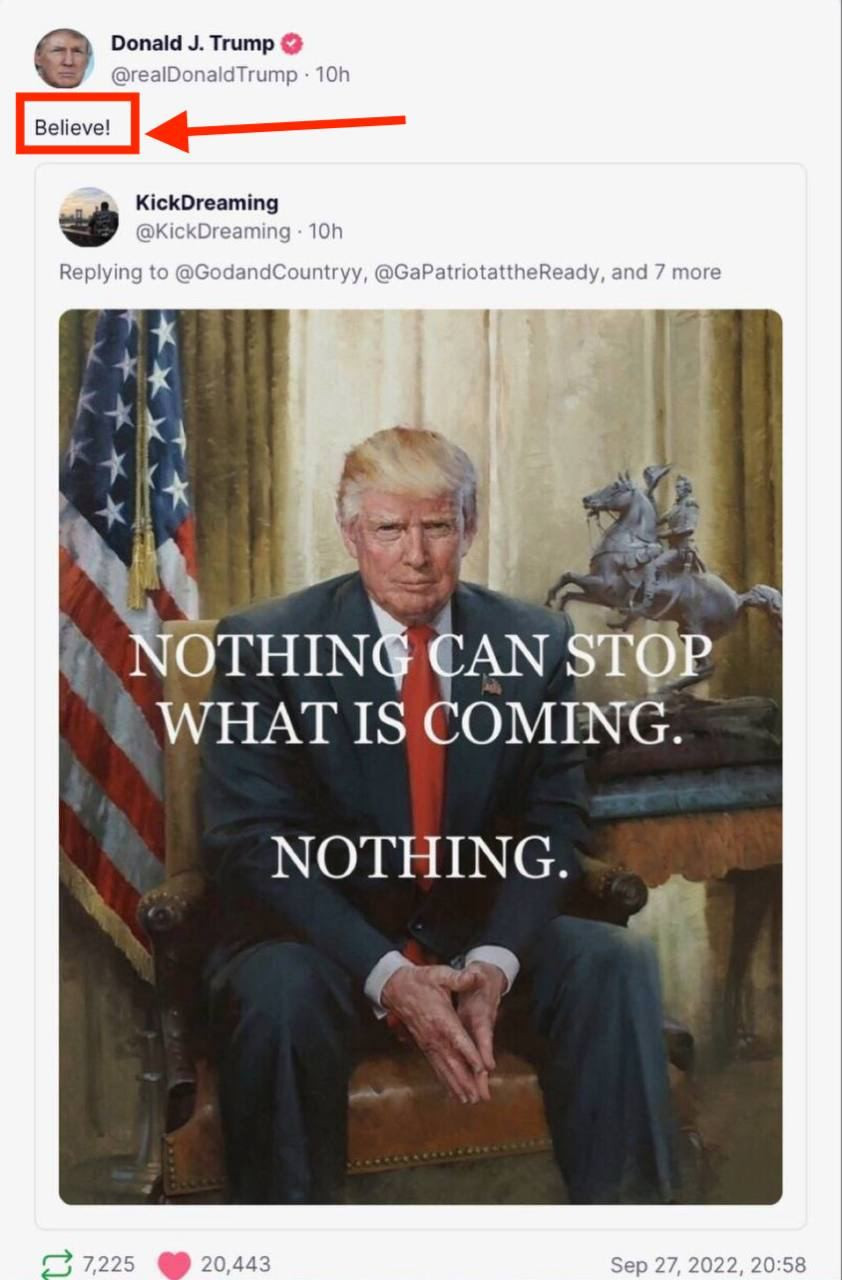Viewport: 842px width, 1280px height.
Task: Expand the "and 7 more" recipients
Action: 666,272
